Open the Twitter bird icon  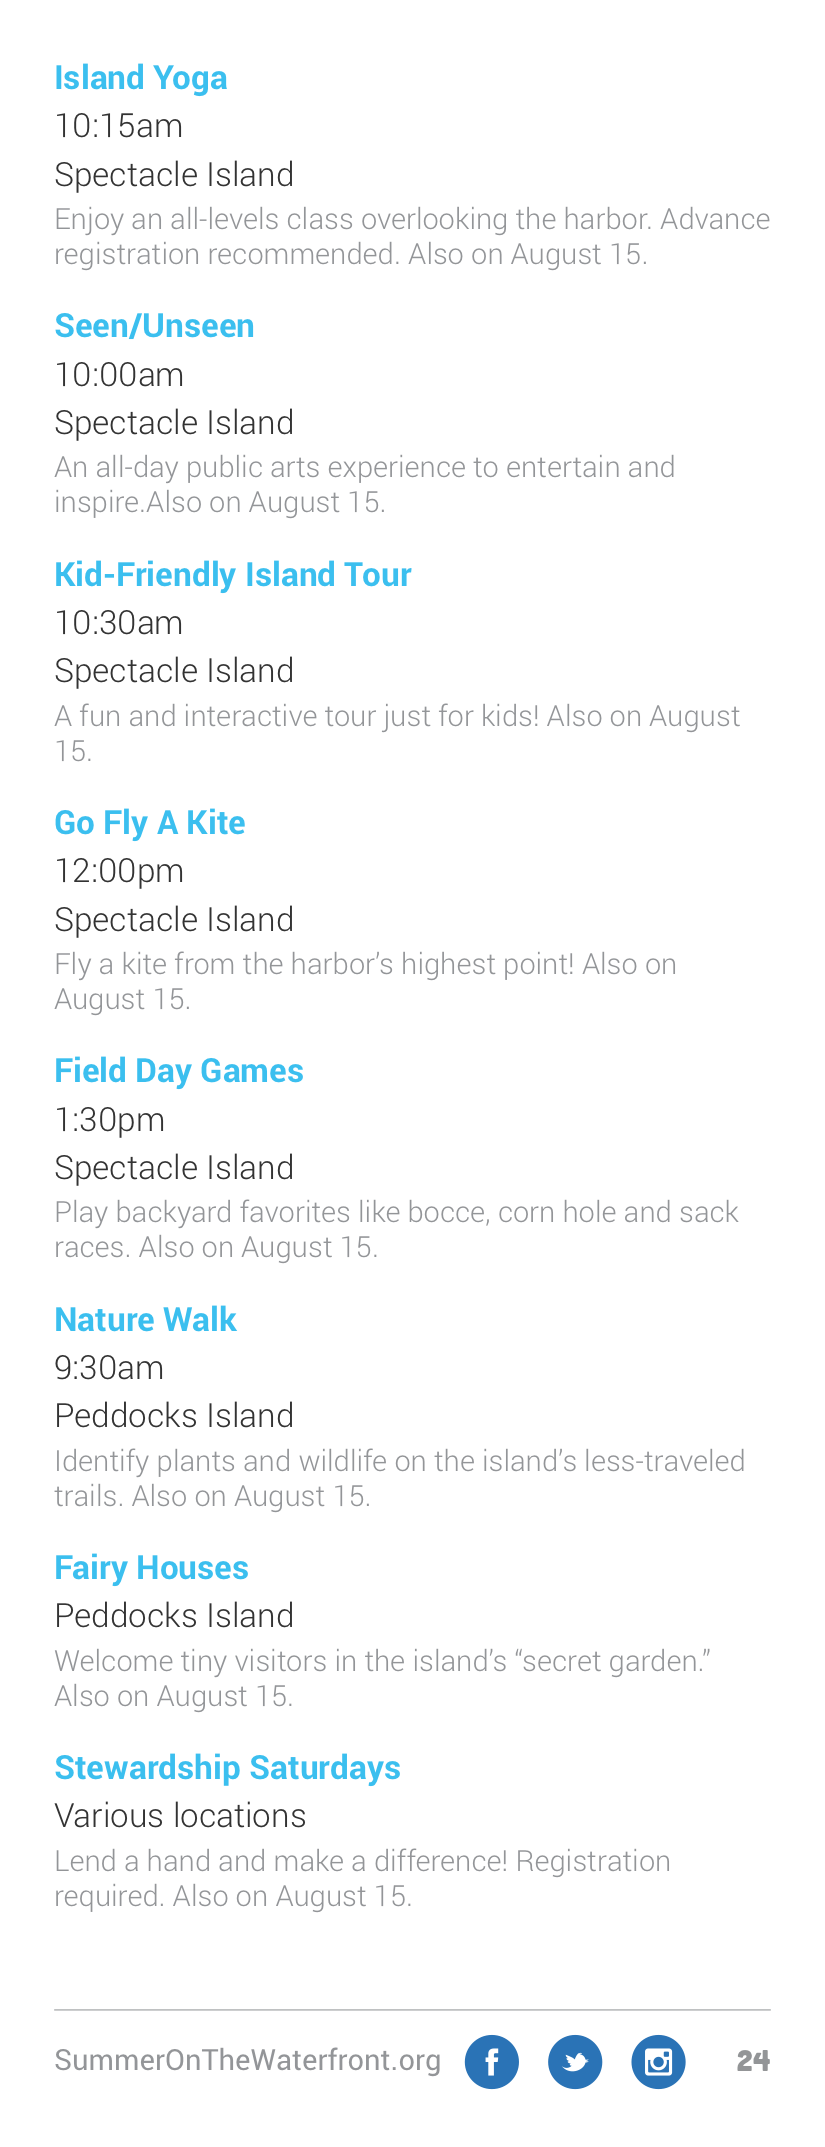click(575, 2061)
